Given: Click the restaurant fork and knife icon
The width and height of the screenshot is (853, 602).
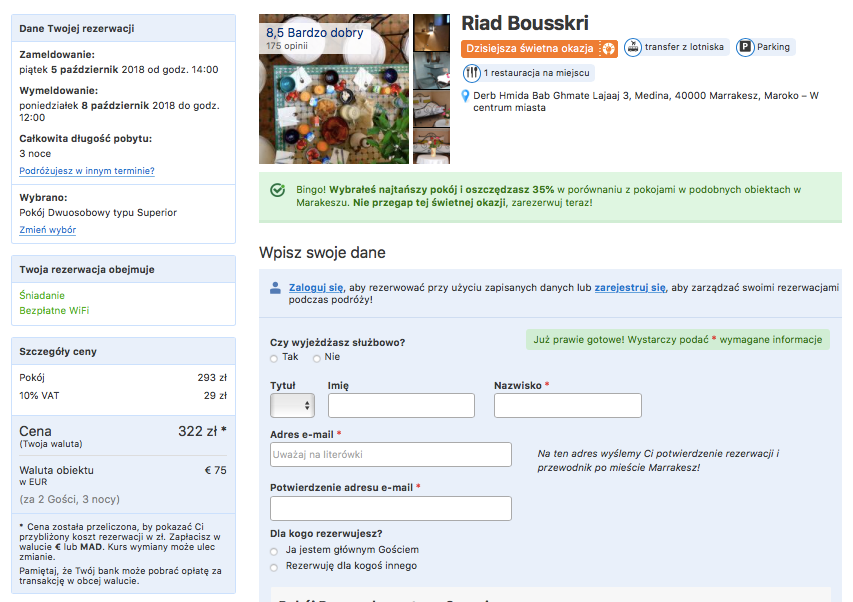Looking at the screenshot, I should pyautogui.click(x=472, y=73).
